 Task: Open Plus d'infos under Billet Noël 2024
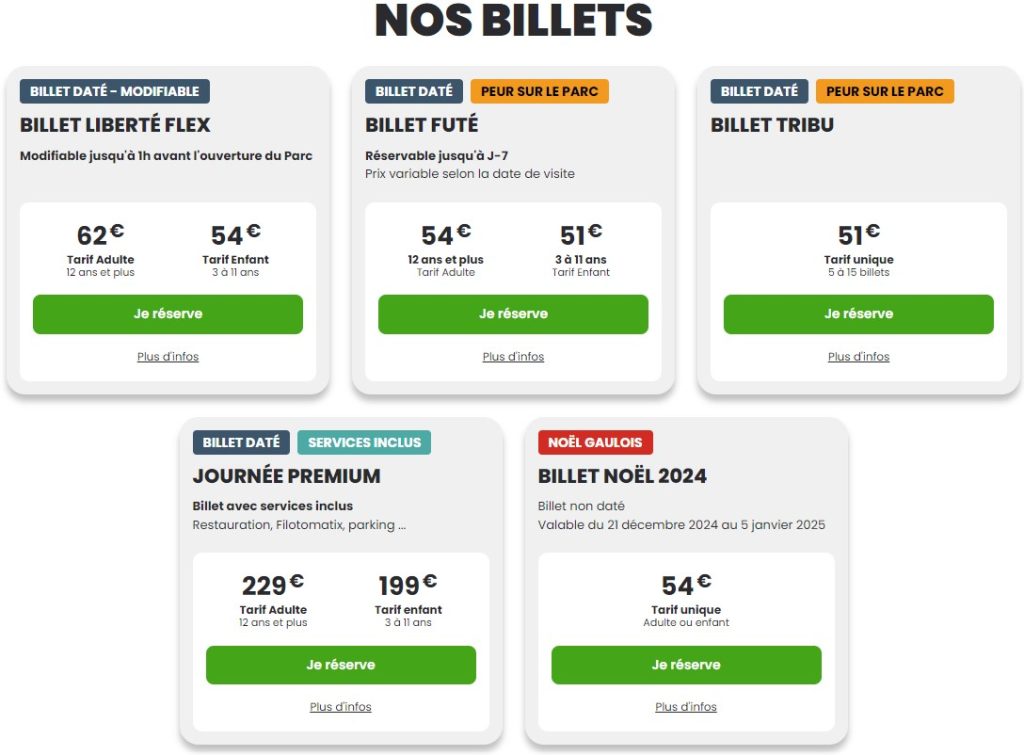tap(686, 706)
